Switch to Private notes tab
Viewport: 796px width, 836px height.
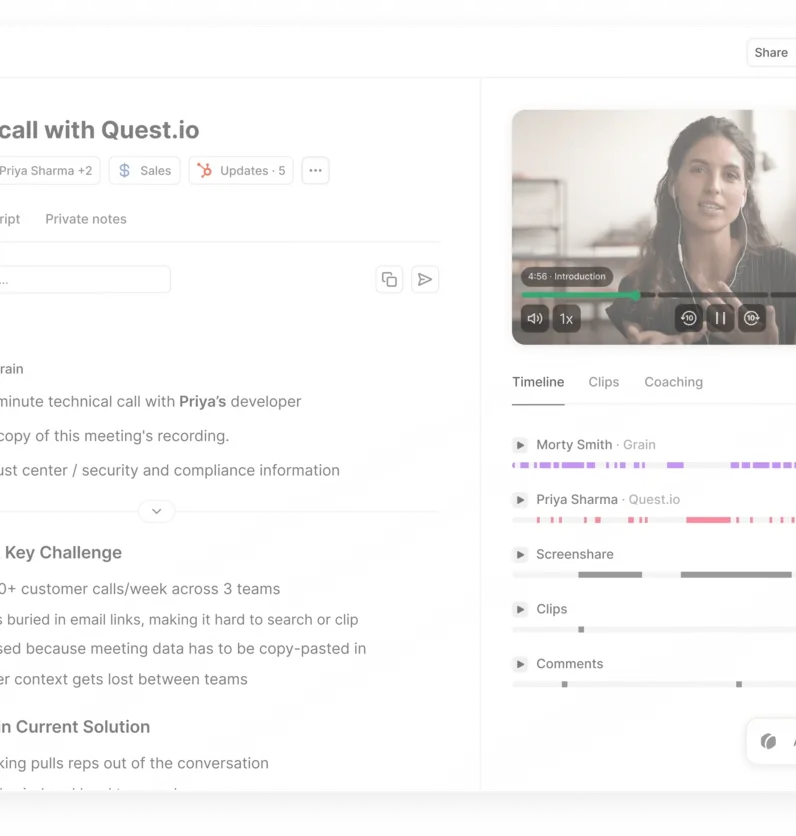click(x=86, y=219)
